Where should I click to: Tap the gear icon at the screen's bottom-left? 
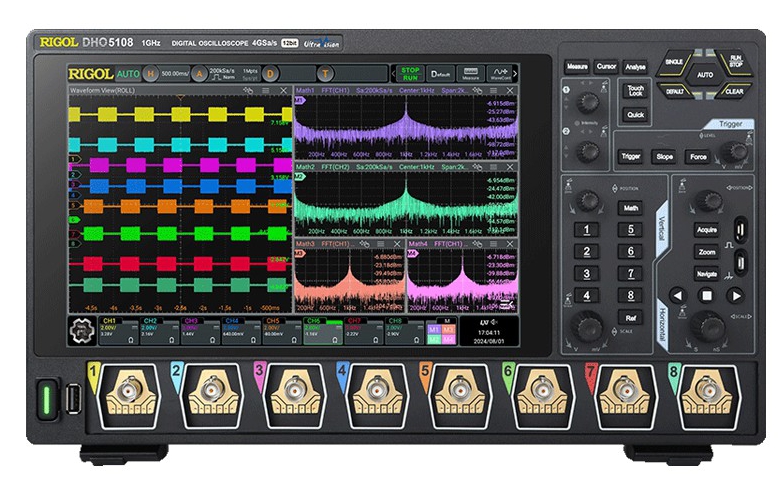coord(82,331)
